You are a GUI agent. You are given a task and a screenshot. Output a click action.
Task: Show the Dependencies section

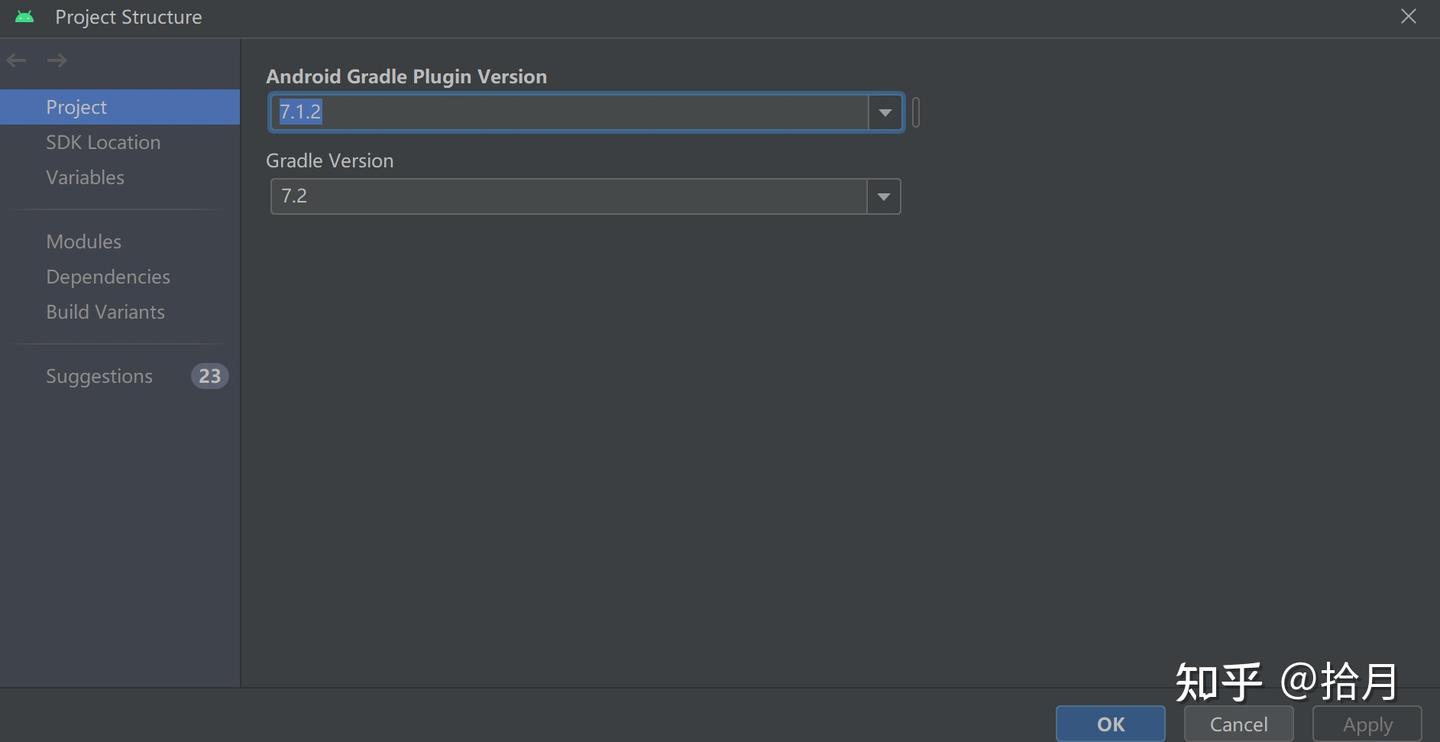coord(108,276)
